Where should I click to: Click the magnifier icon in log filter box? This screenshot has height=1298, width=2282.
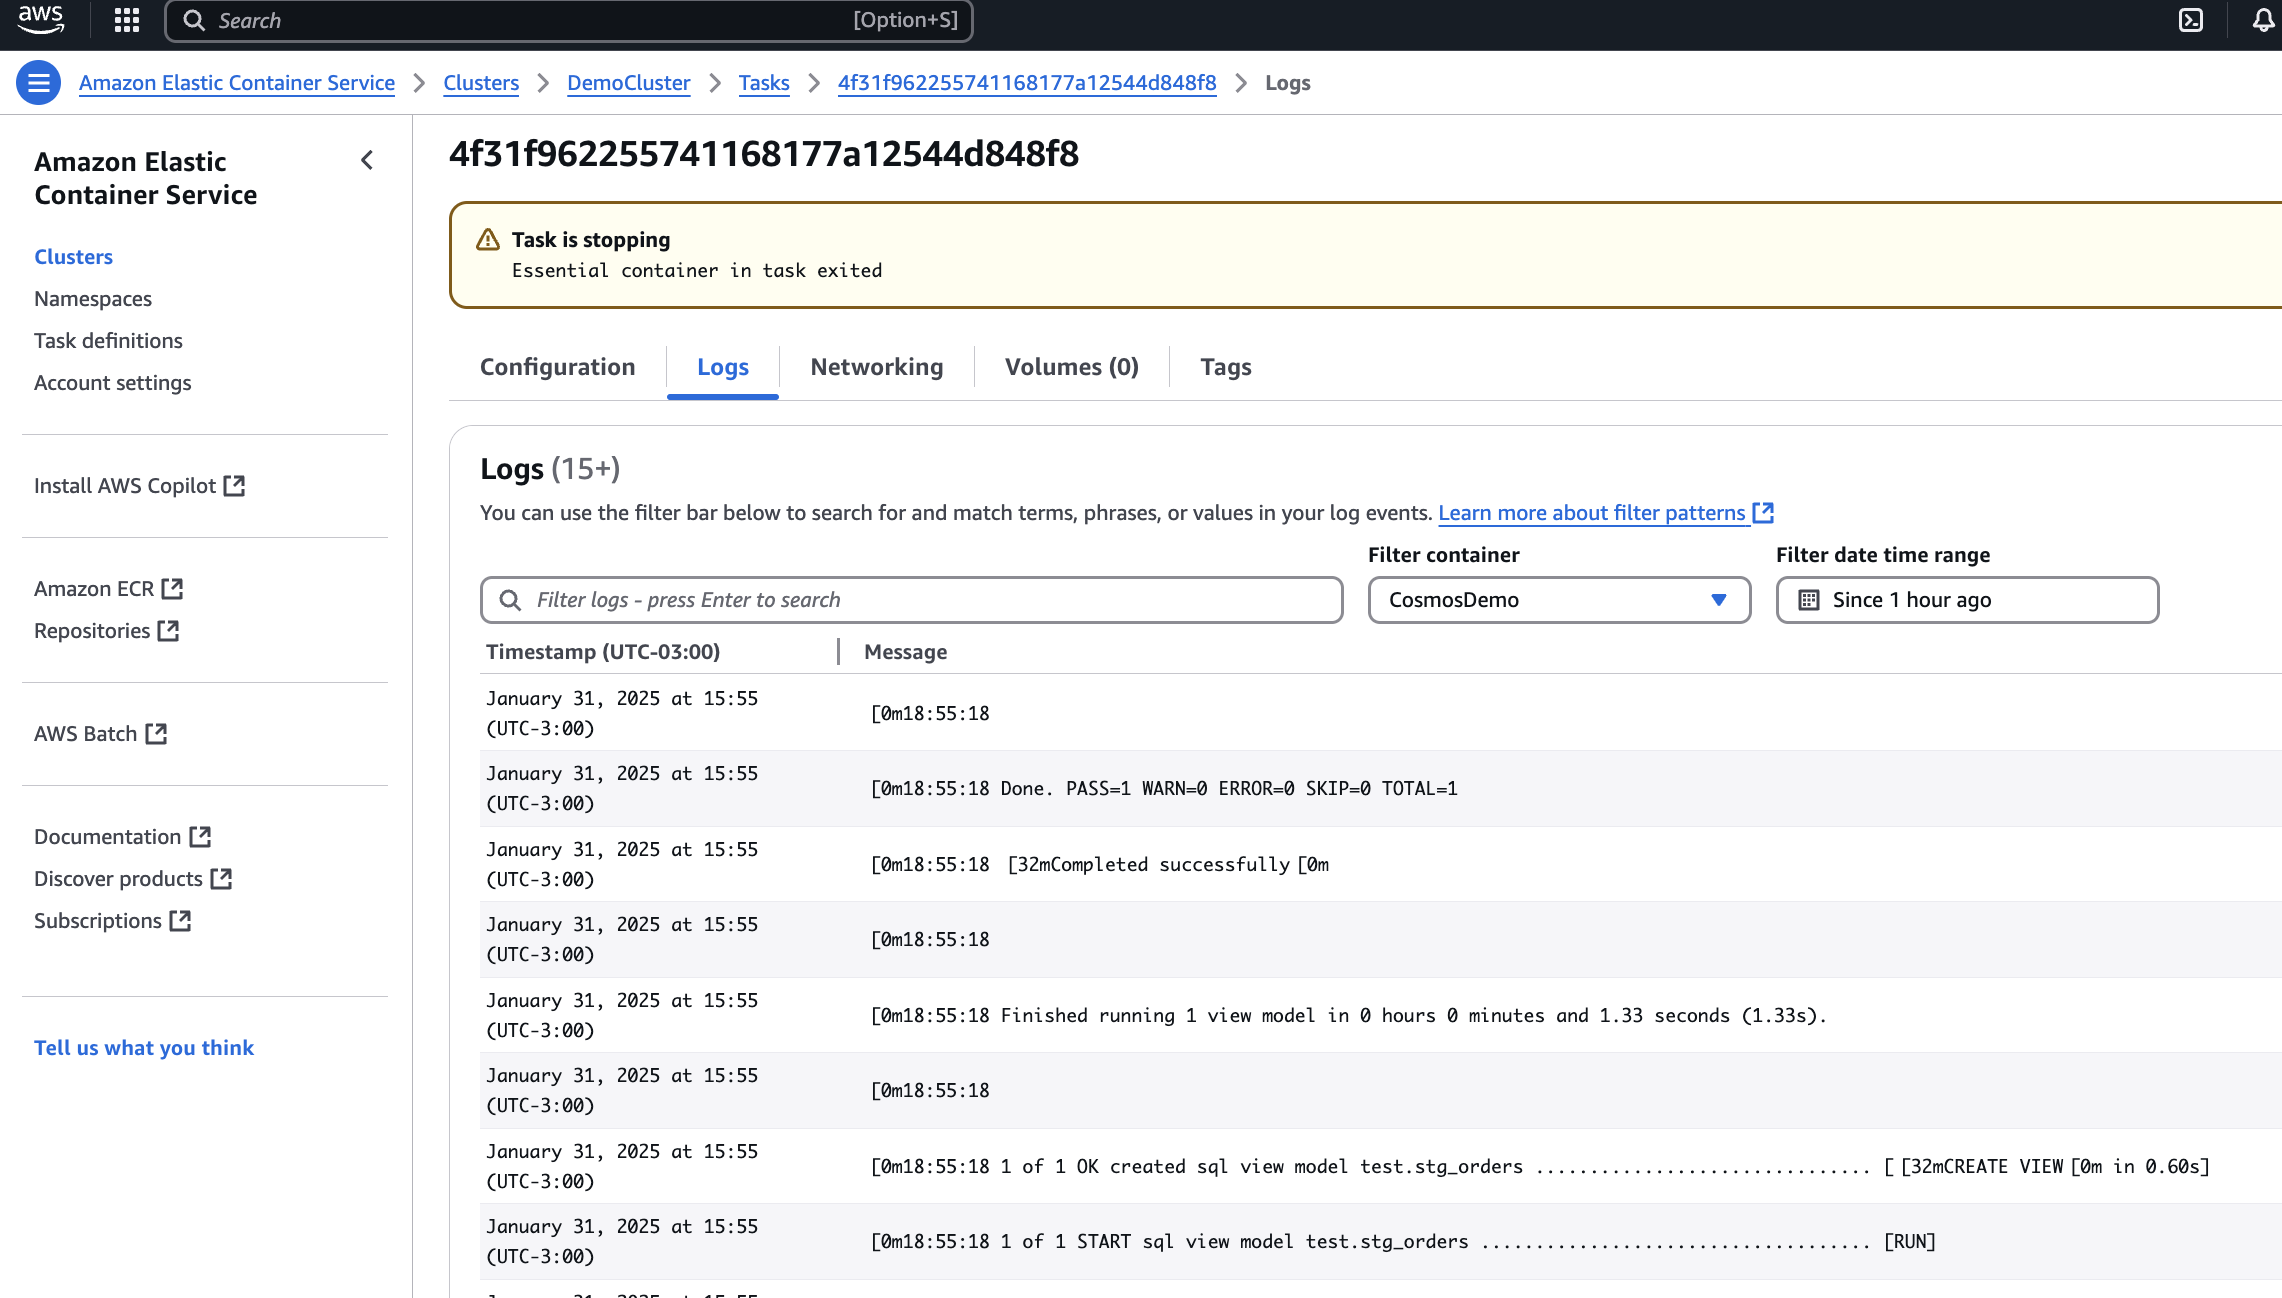coord(510,600)
